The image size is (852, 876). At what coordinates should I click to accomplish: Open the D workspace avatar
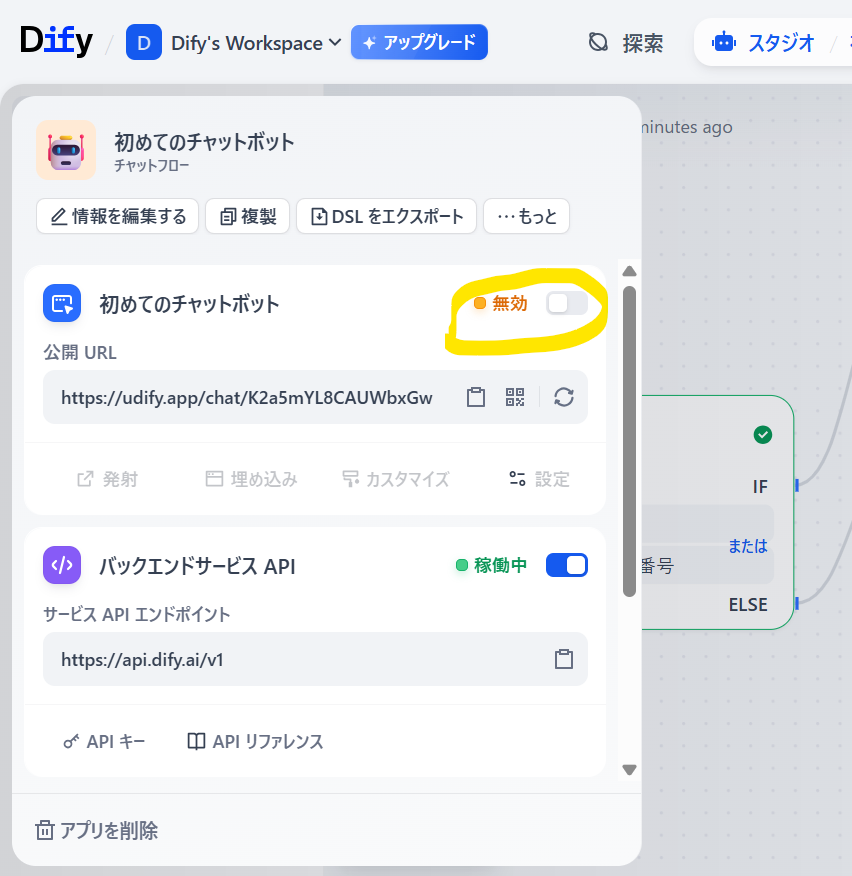pyautogui.click(x=144, y=42)
